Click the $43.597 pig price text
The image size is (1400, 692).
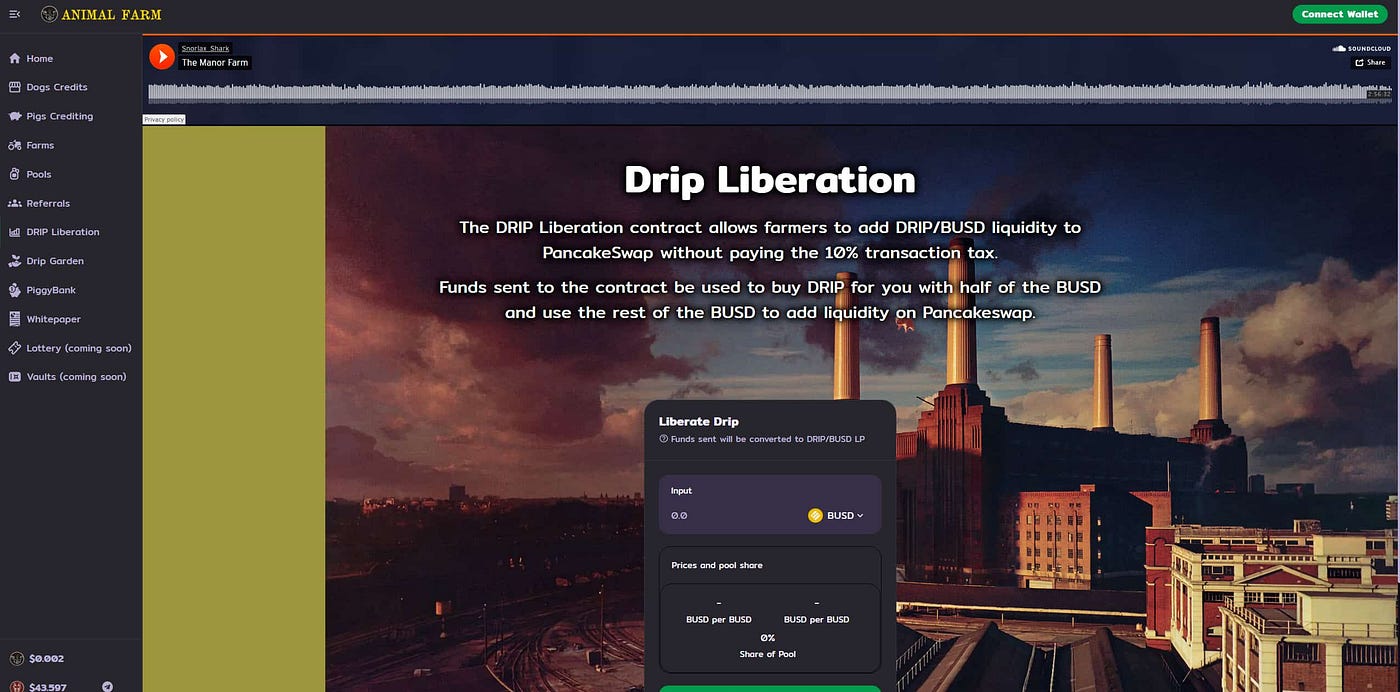(48, 687)
